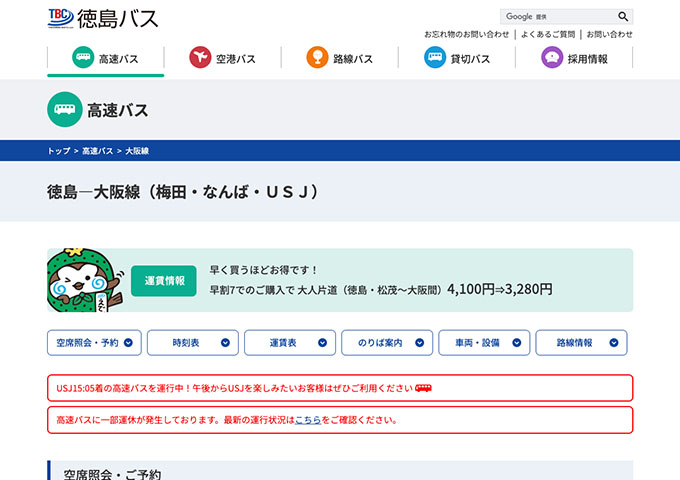The width and height of the screenshot is (680, 480).
Task: Click the 4,100円⇒3,280円 fare text
Action: click(x=500, y=289)
